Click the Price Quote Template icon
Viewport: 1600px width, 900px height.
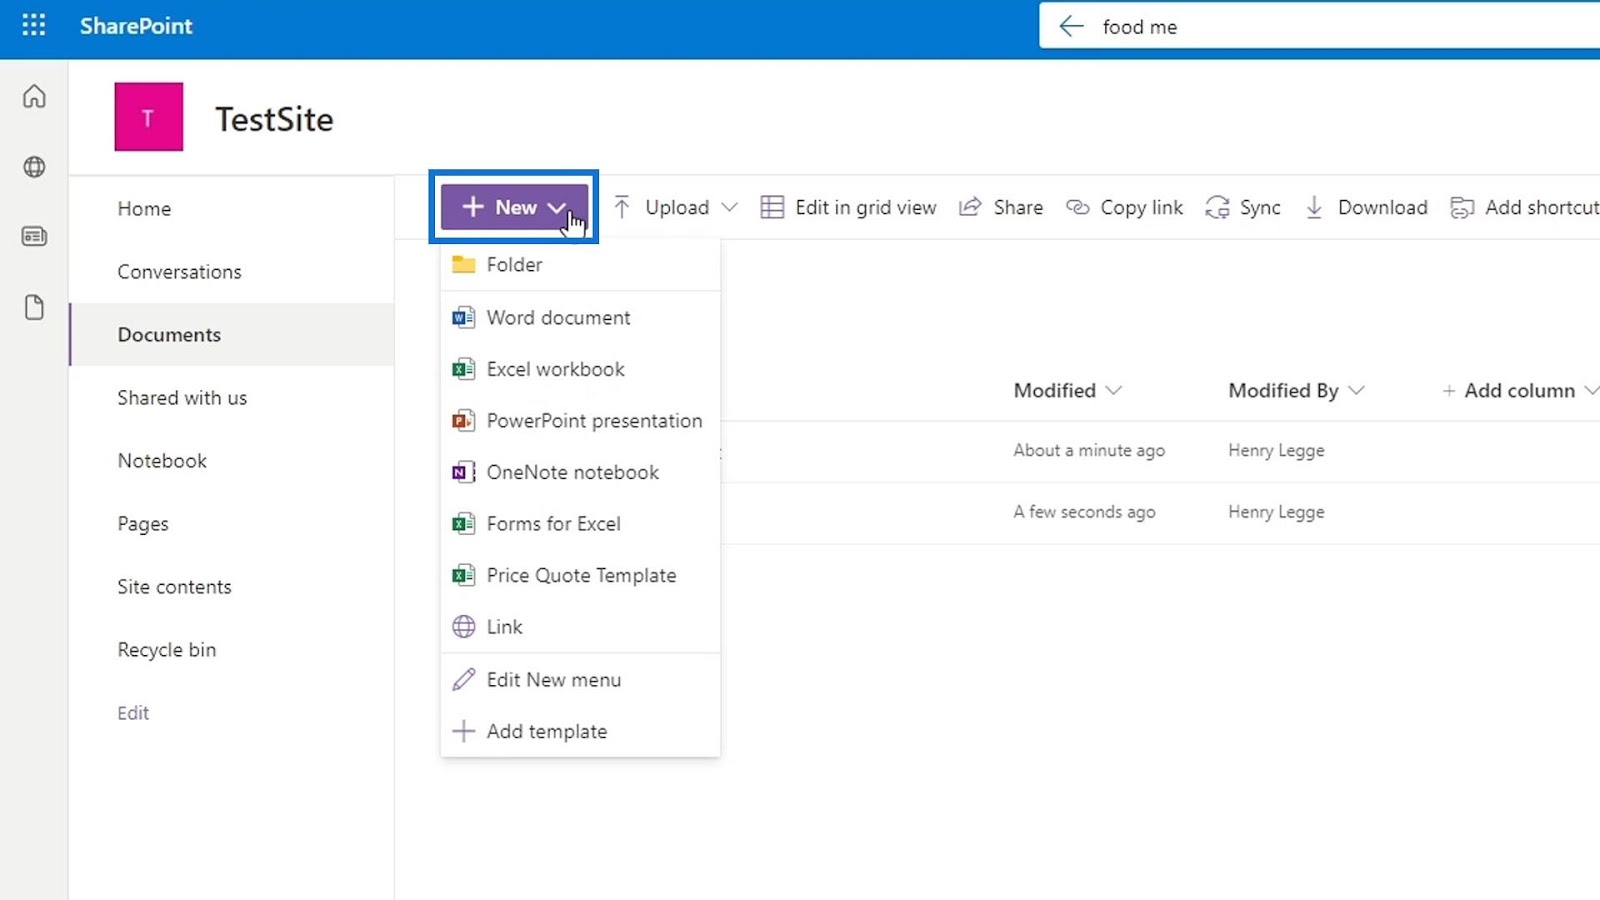(x=463, y=575)
